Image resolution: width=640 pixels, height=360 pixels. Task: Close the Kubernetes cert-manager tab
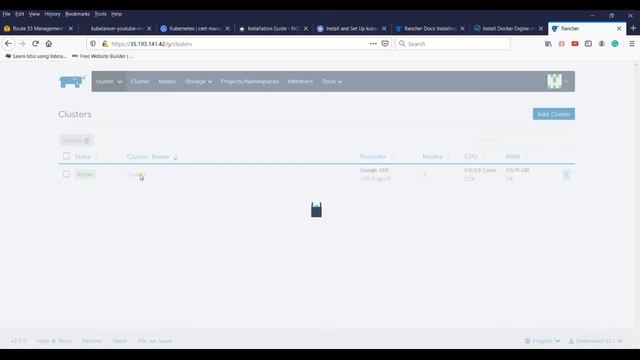point(227,29)
